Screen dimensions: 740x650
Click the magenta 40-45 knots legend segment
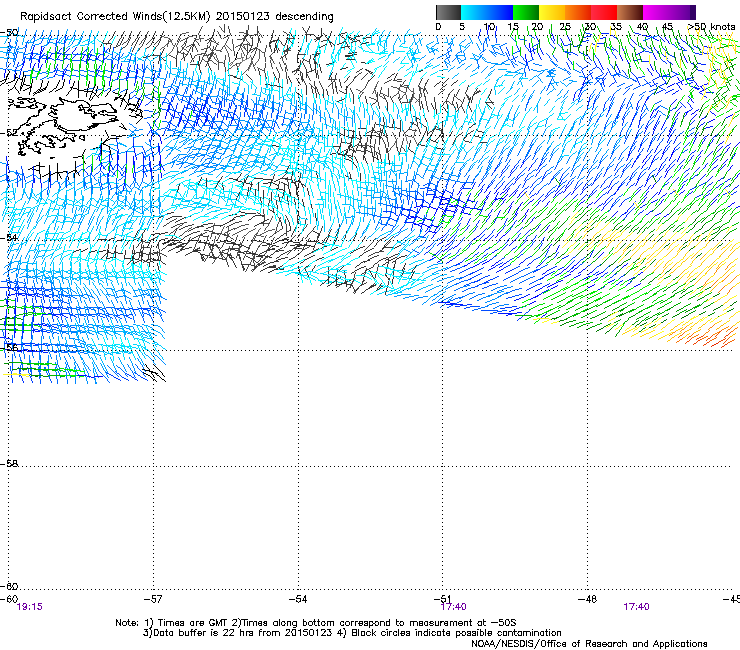click(656, 12)
